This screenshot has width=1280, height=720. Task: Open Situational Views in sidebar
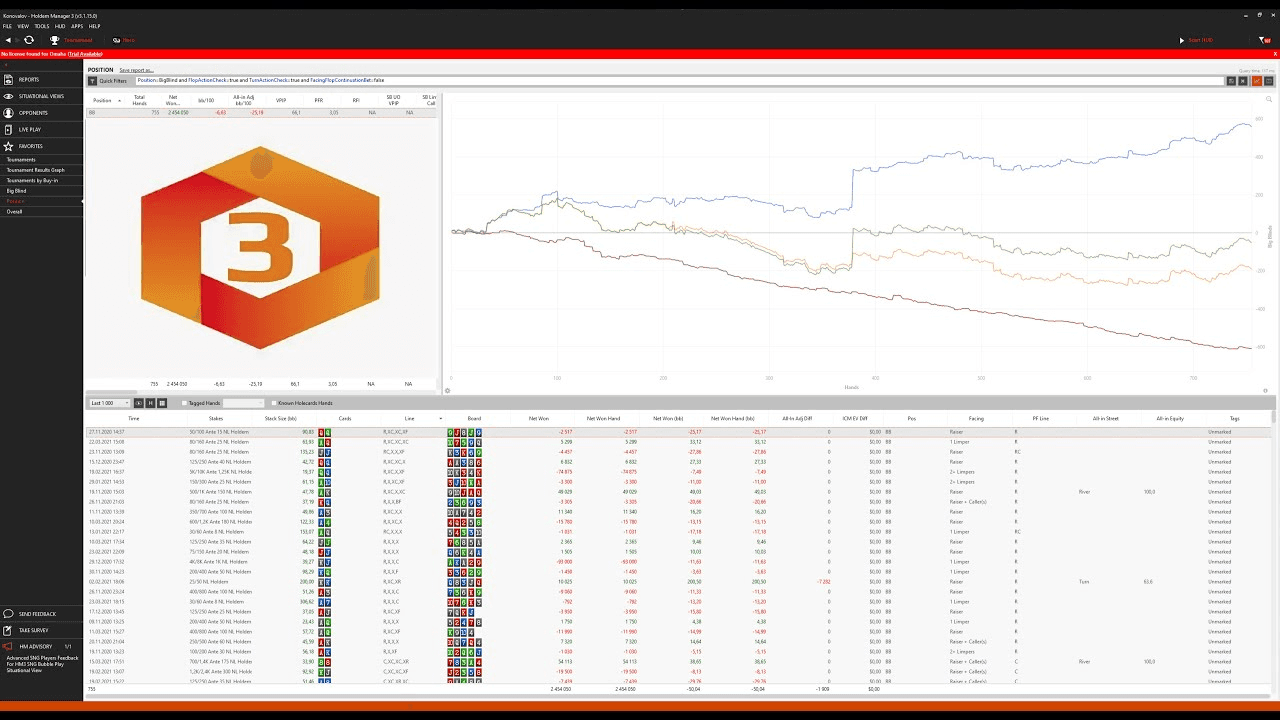coord(41,96)
